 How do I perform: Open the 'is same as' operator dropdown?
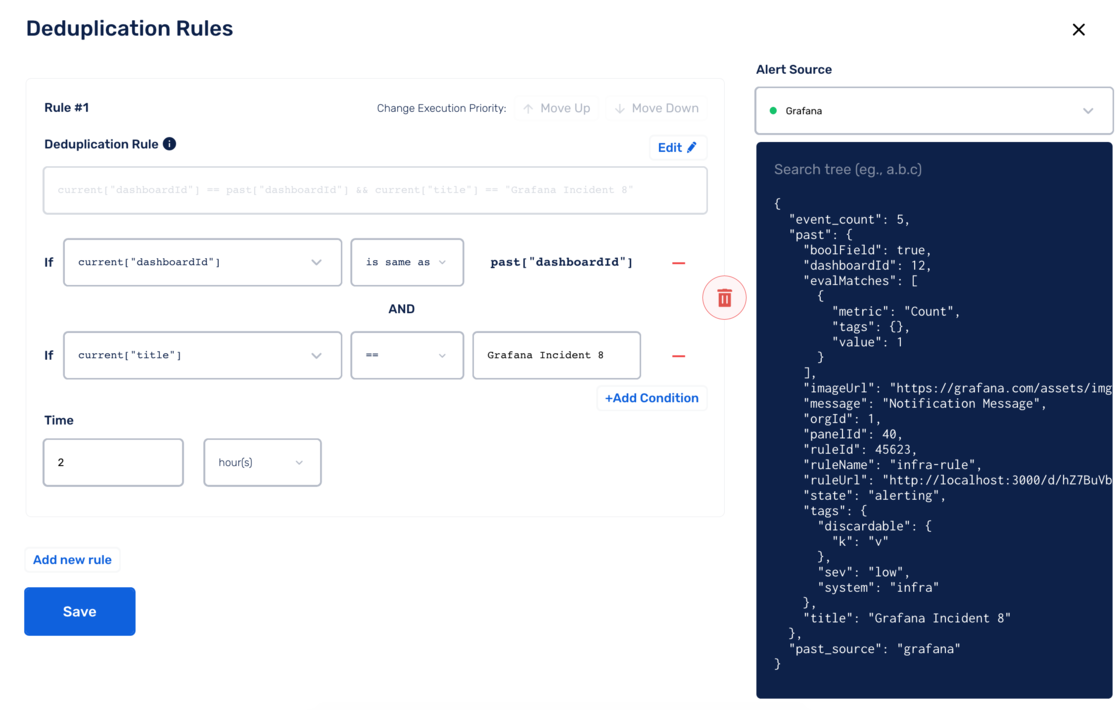pyautogui.click(x=406, y=262)
